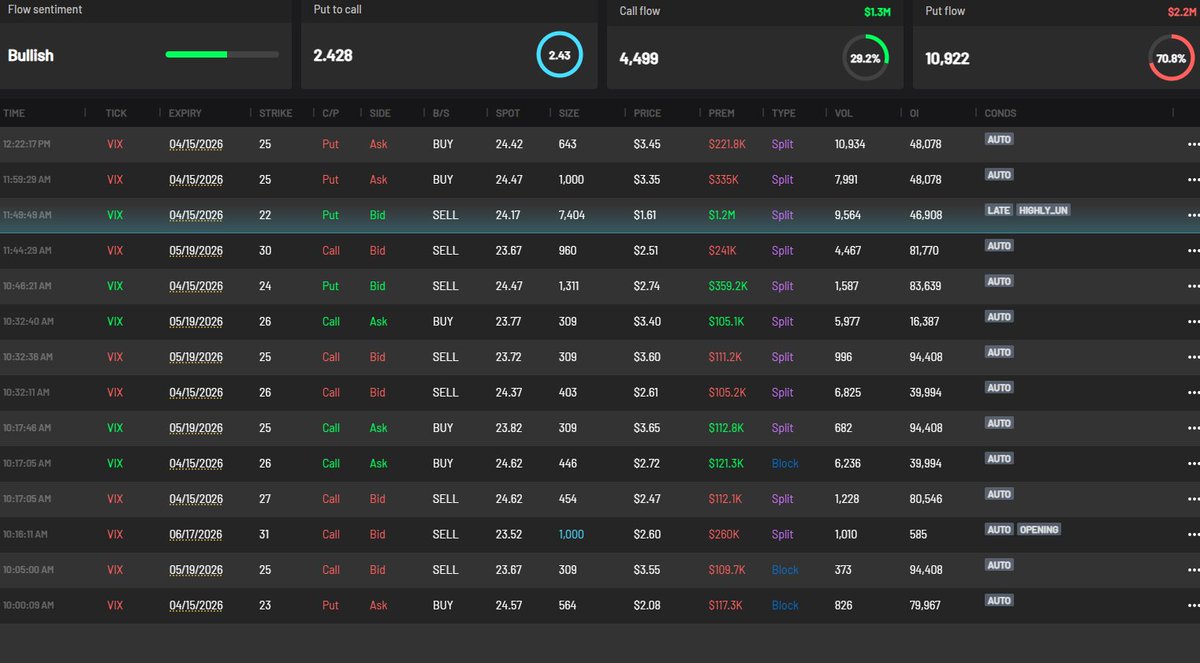1200x663 pixels.
Task: Open 04/15/2026 expiry on 12:22:17 PM row
Action: 195,144
